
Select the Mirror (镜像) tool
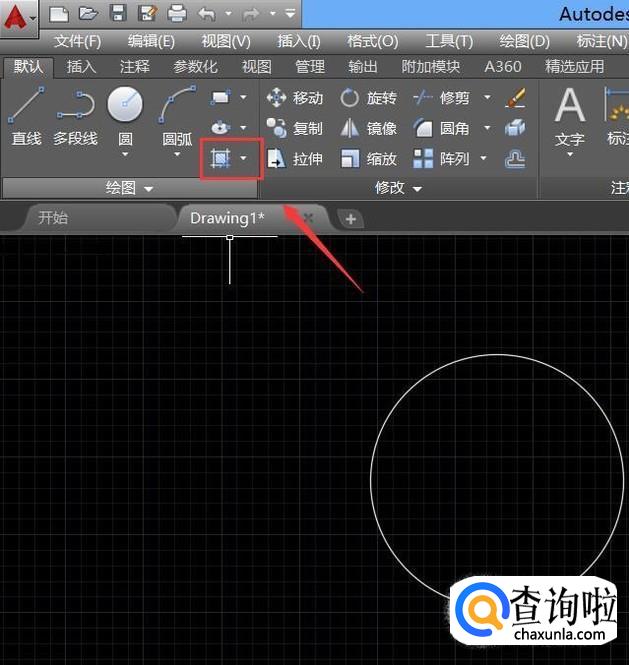click(x=368, y=129)
